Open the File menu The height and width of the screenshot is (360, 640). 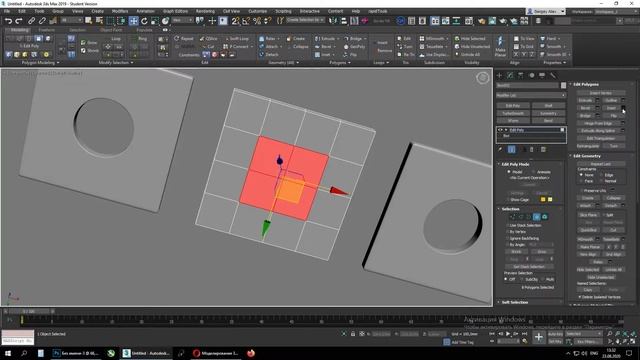pyautogui.click(x=7, y=11)
